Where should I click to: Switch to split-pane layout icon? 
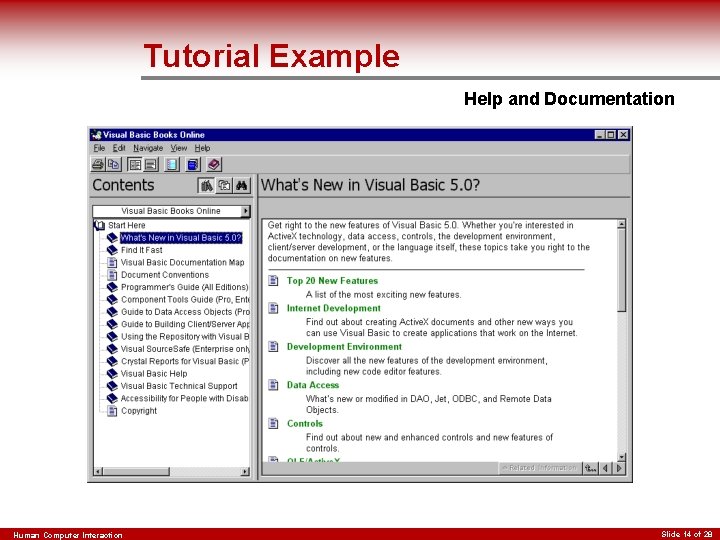135,164
